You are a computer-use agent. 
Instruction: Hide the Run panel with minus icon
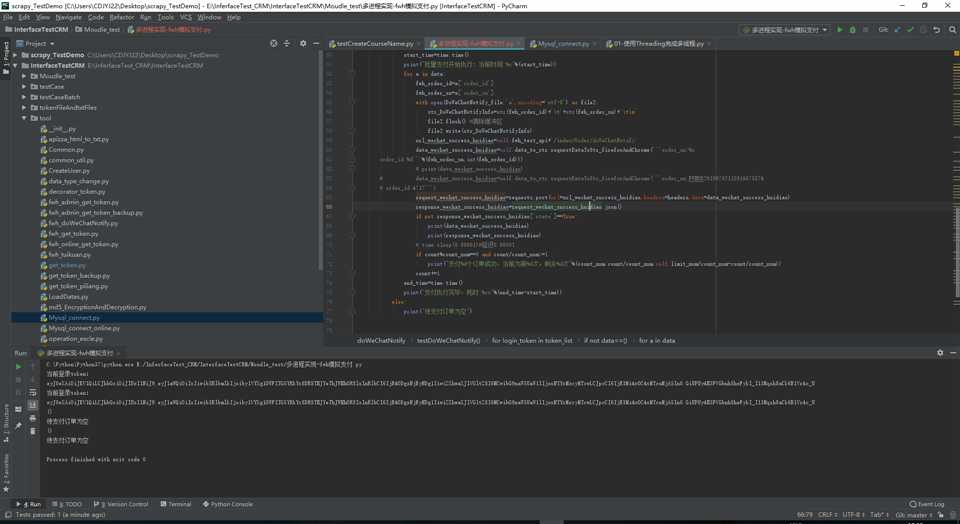(953, 353)
